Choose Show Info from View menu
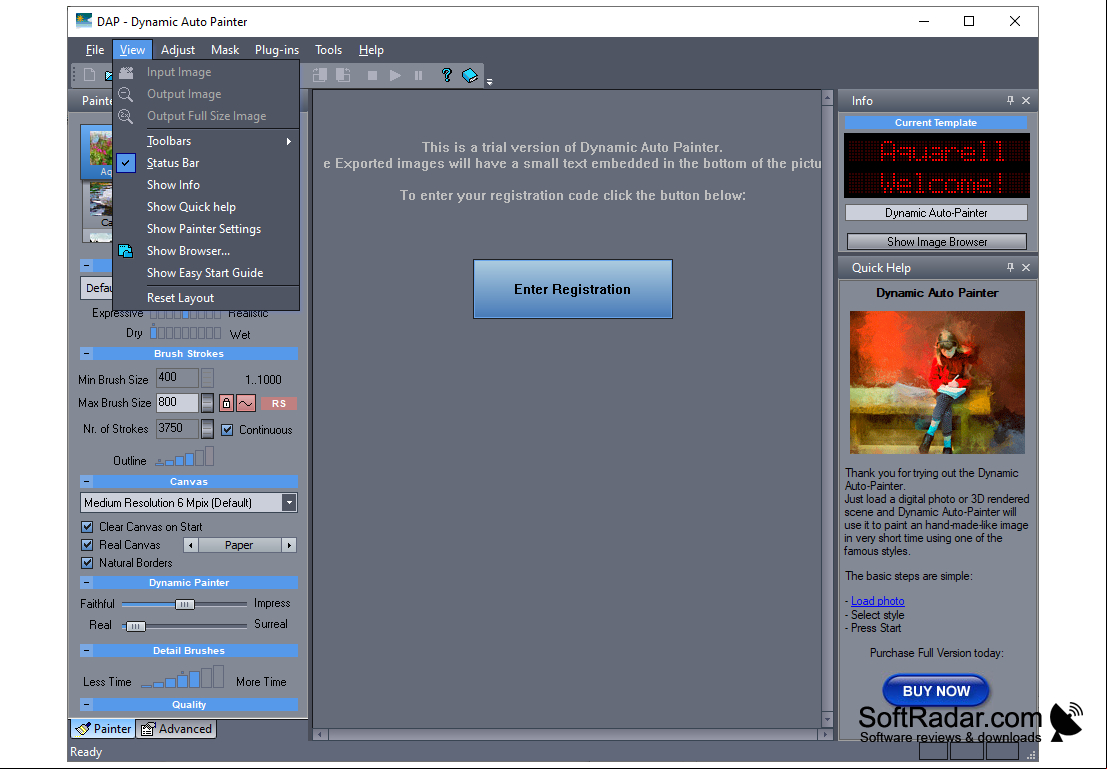 pyautogui.click(x=206, y=185)
